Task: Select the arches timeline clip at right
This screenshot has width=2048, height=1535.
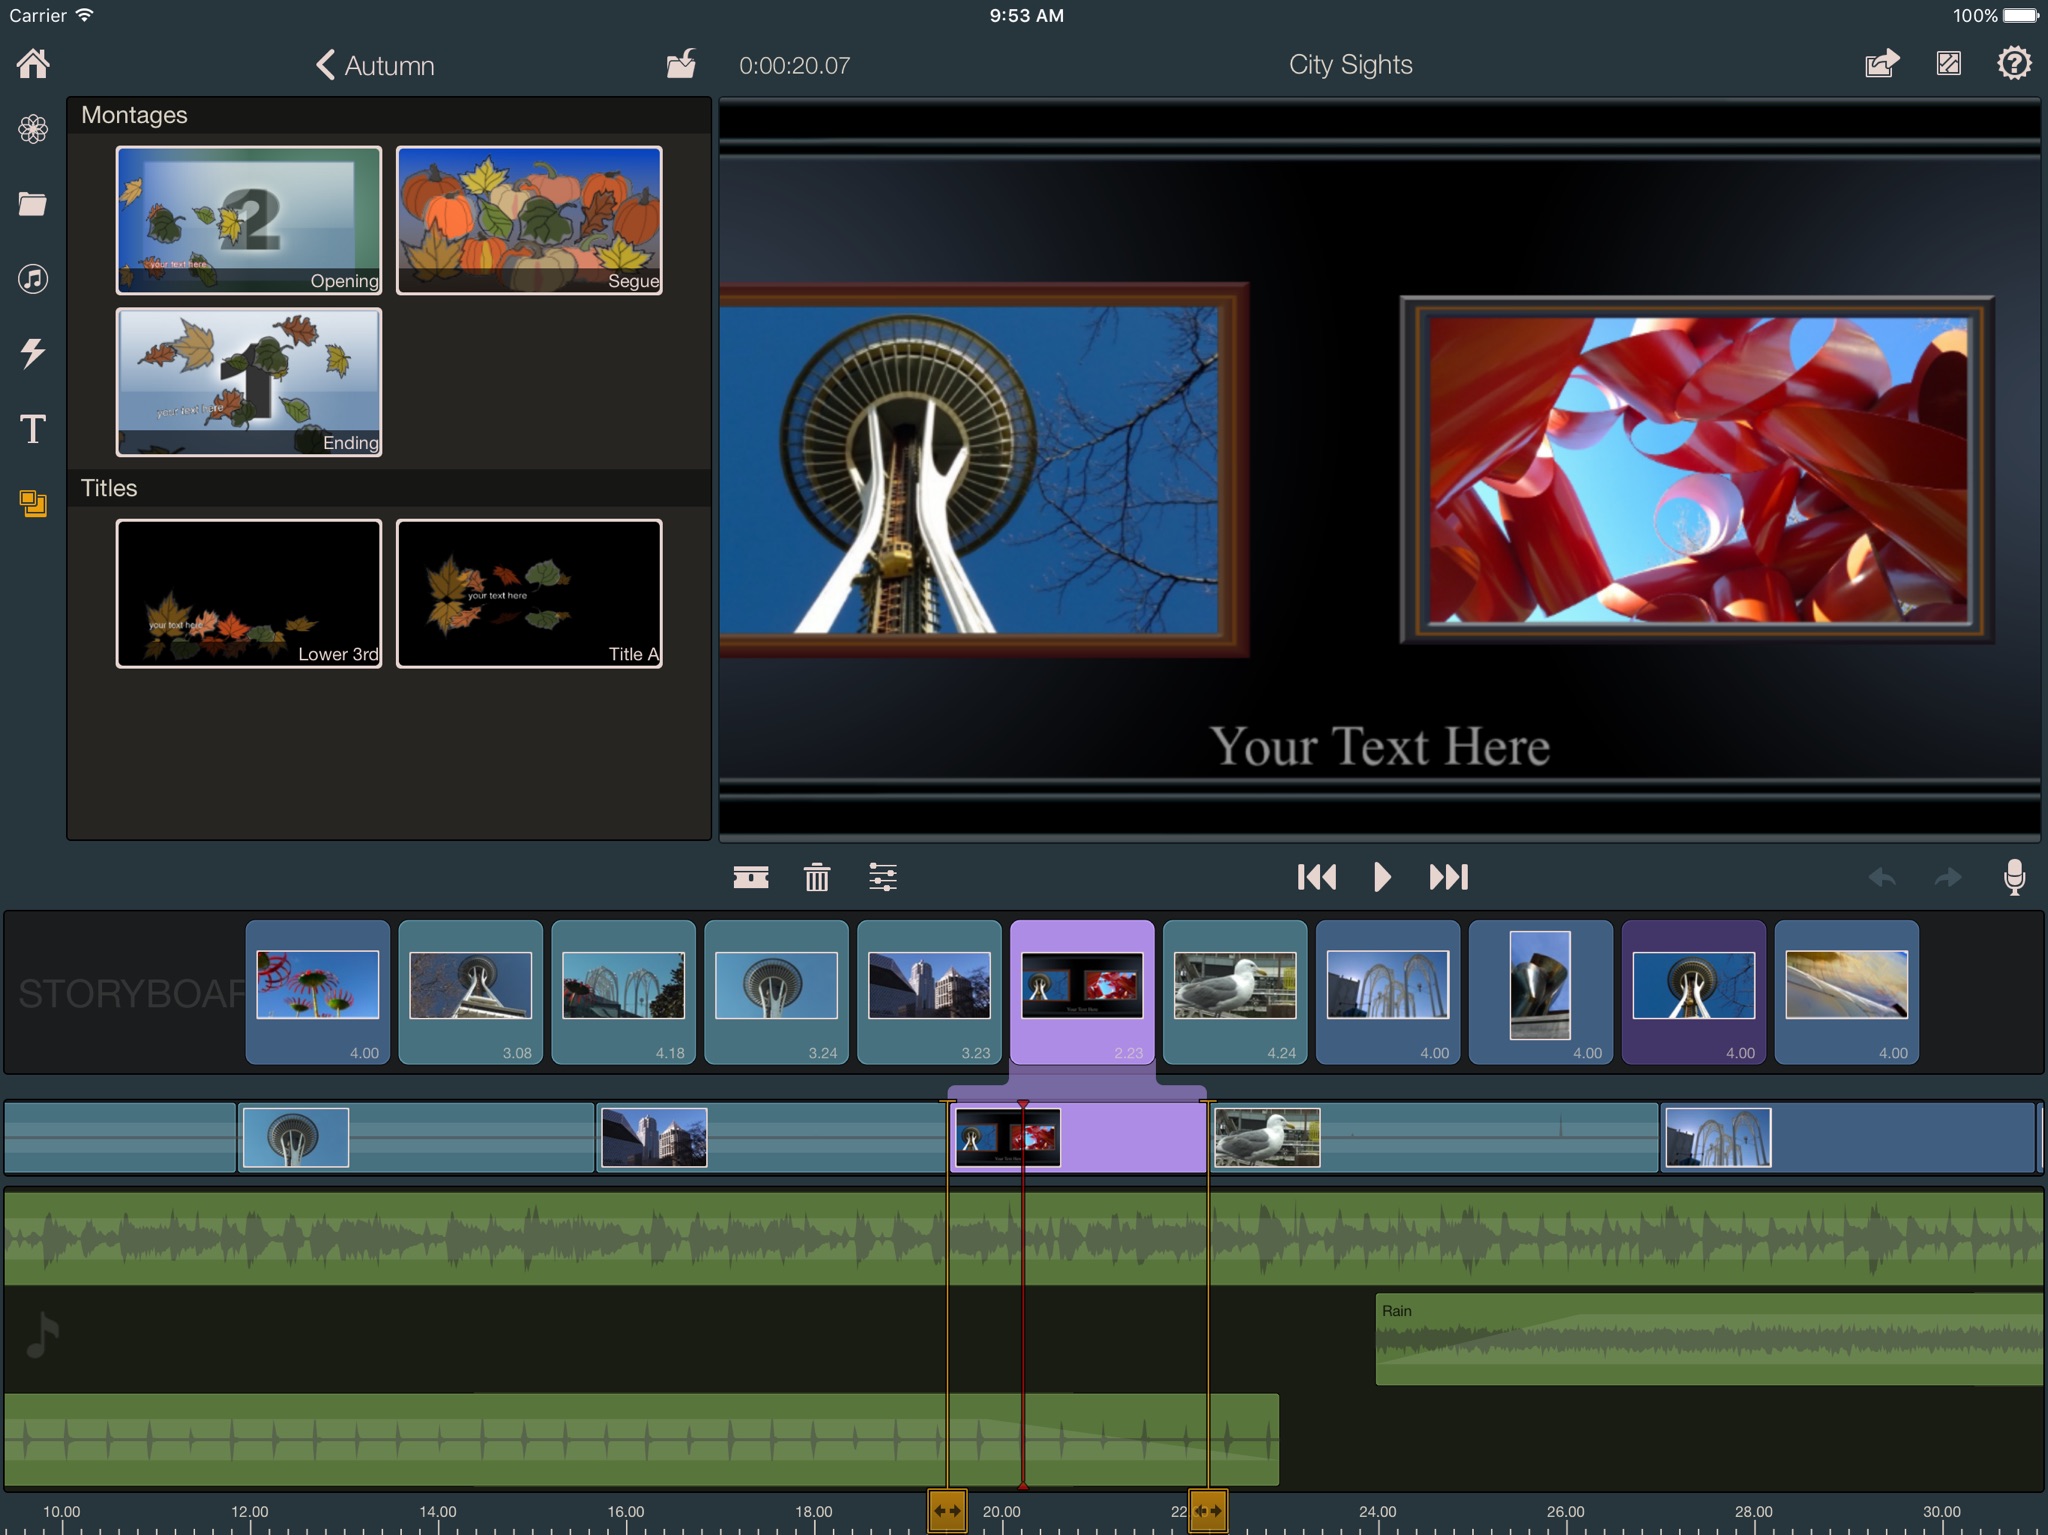Action: pos(1849,1137)
